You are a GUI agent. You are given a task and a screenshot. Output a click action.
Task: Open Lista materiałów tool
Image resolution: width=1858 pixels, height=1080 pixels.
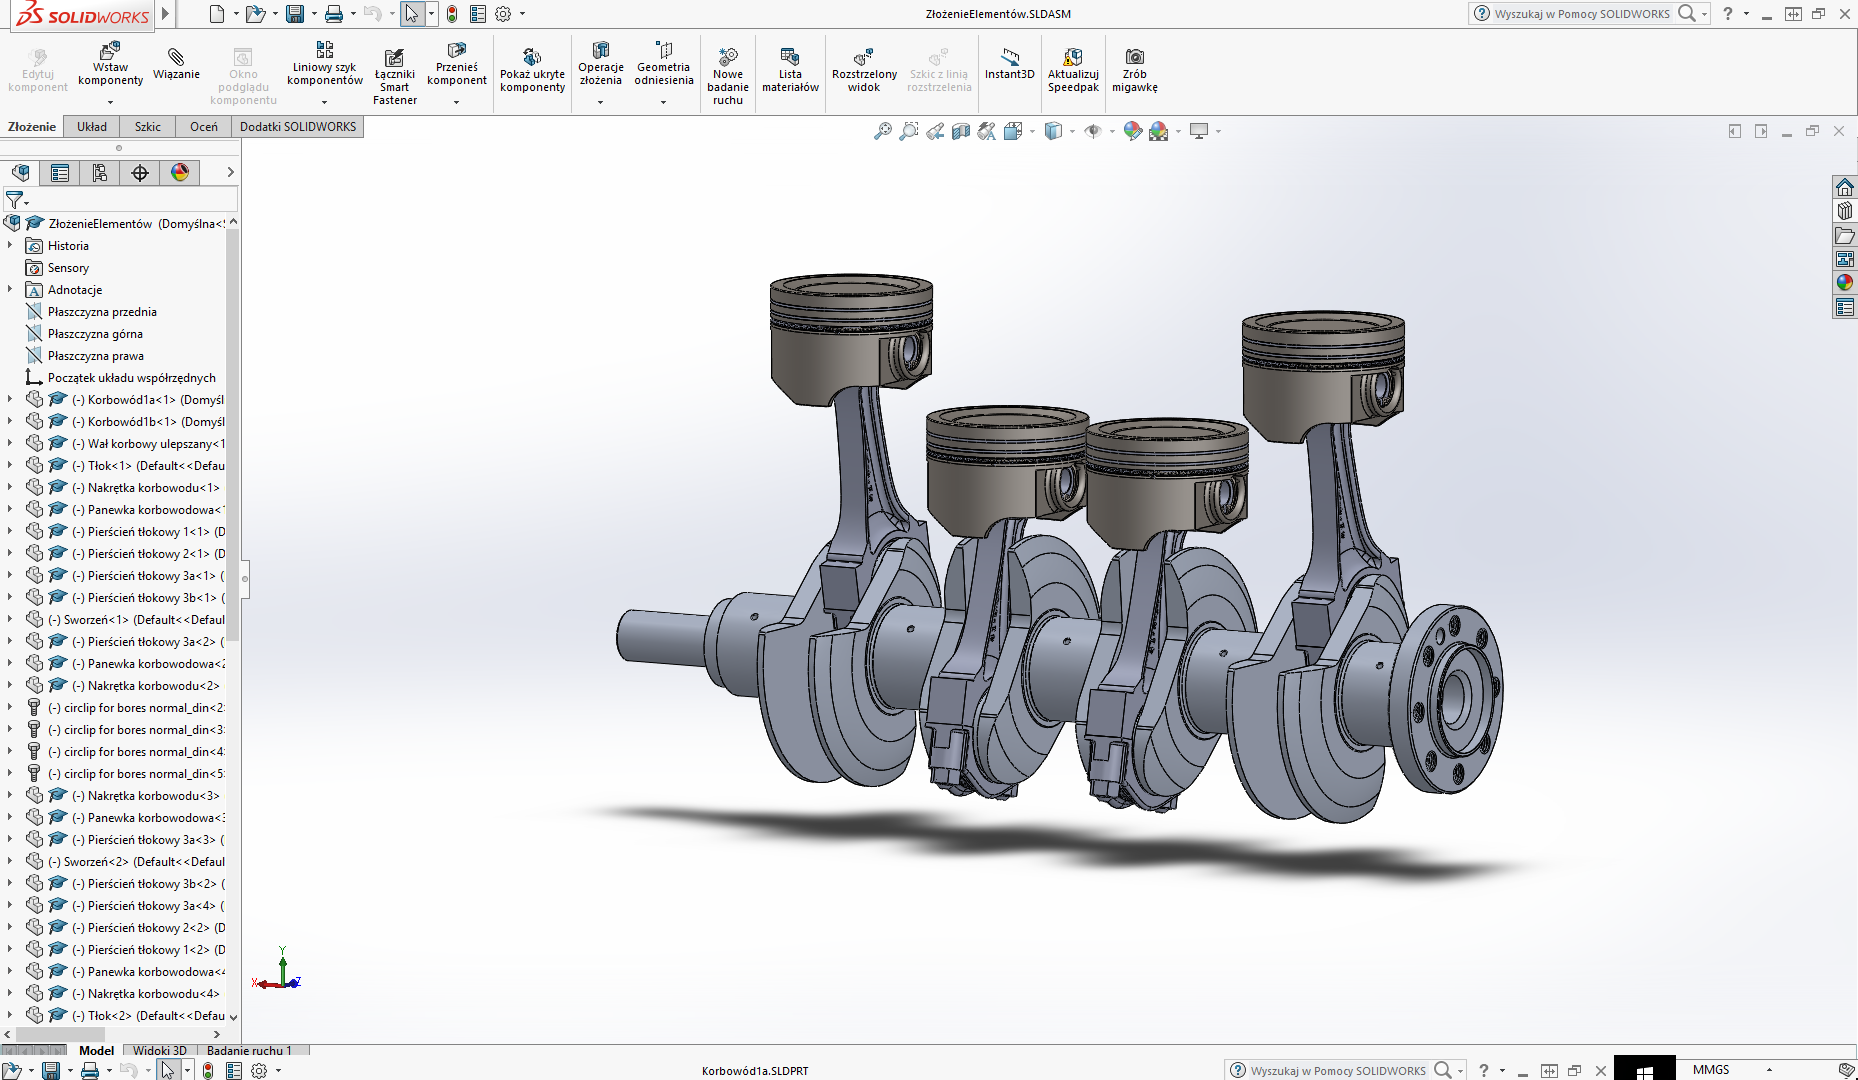pyautogui.click(x=790, y=70)
